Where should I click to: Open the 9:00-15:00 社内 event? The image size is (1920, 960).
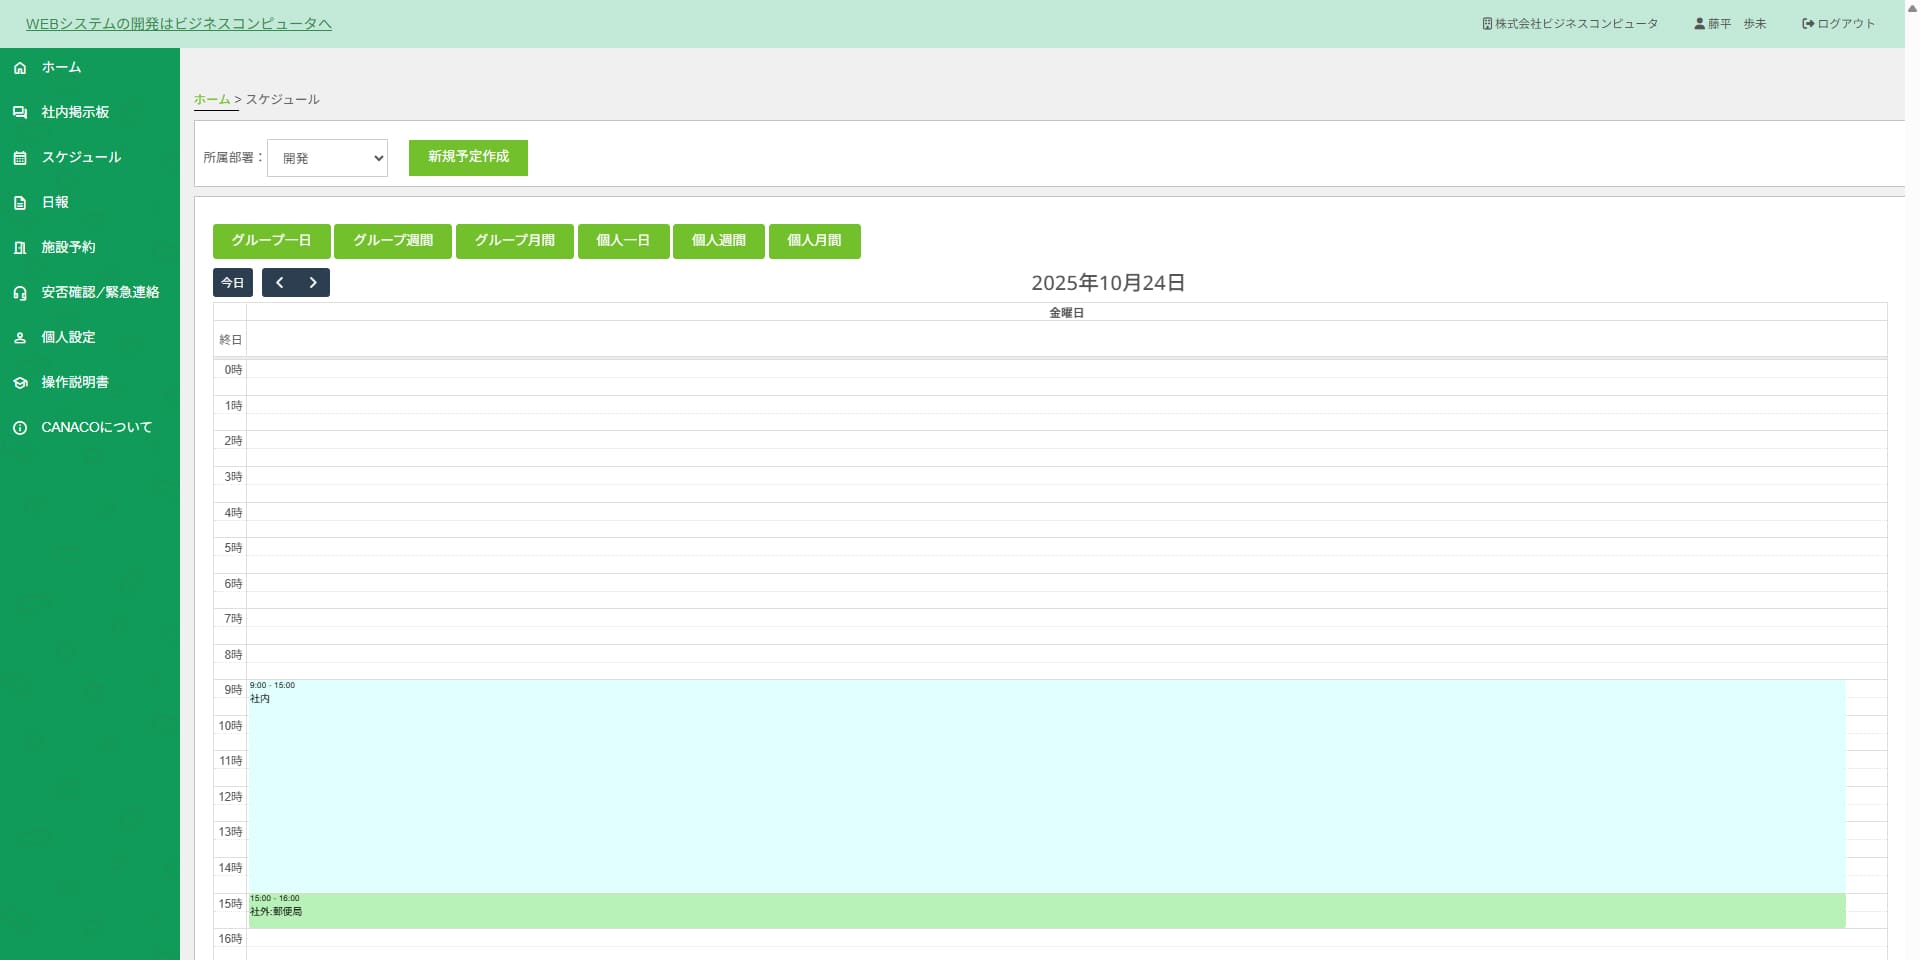[x=1045, y=785]
